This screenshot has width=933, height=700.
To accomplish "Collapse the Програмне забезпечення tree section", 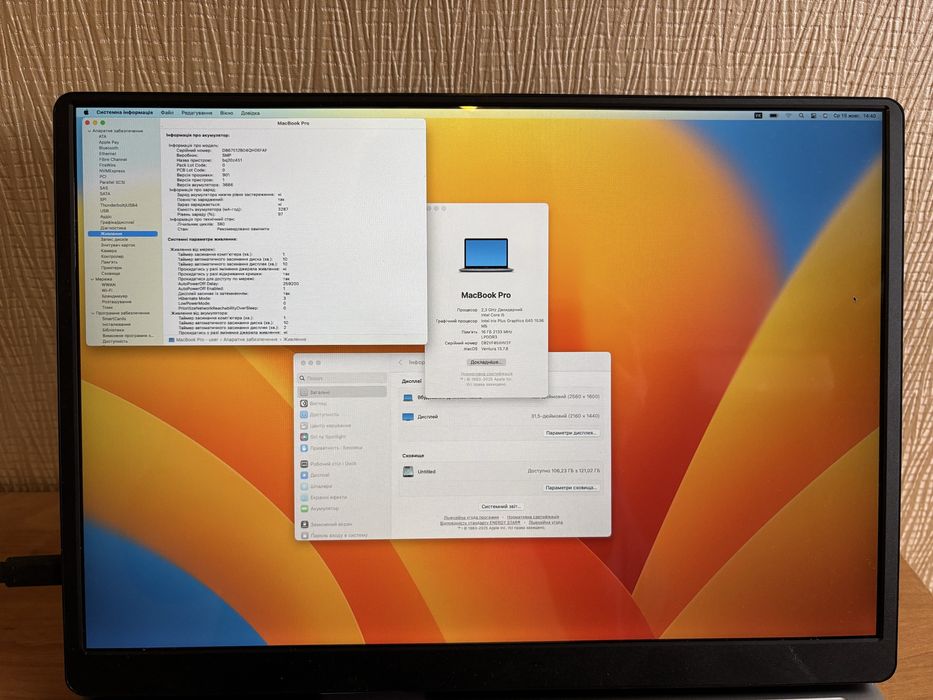I will coord(93,313).
